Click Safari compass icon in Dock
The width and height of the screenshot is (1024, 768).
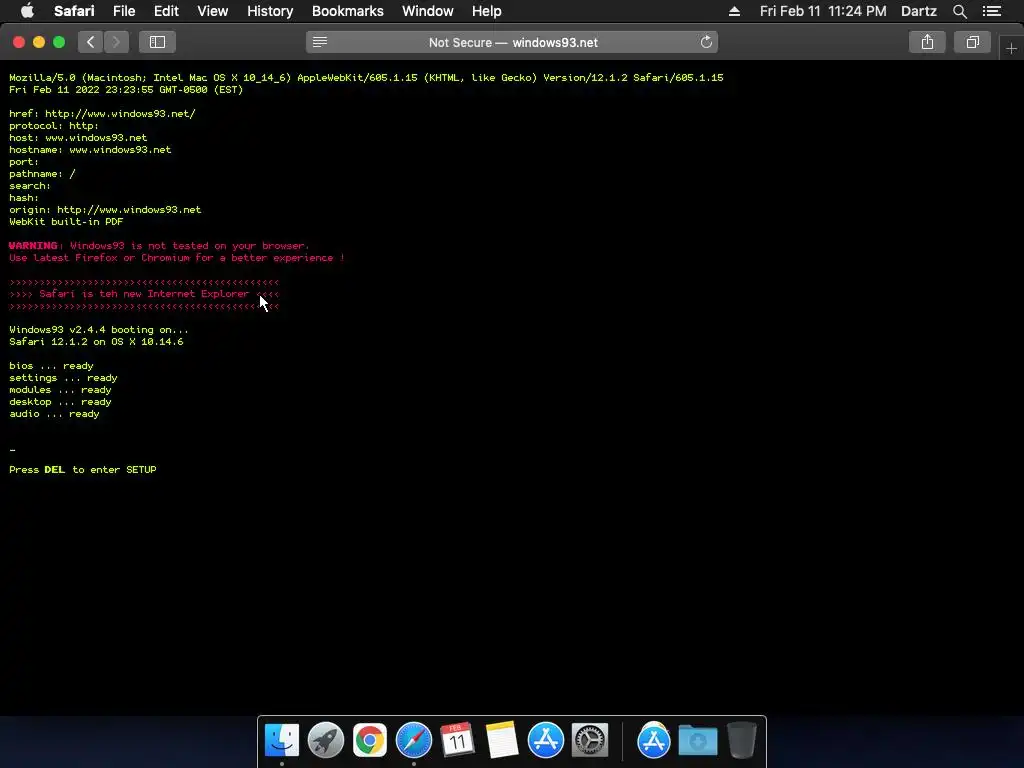[414, 740]
